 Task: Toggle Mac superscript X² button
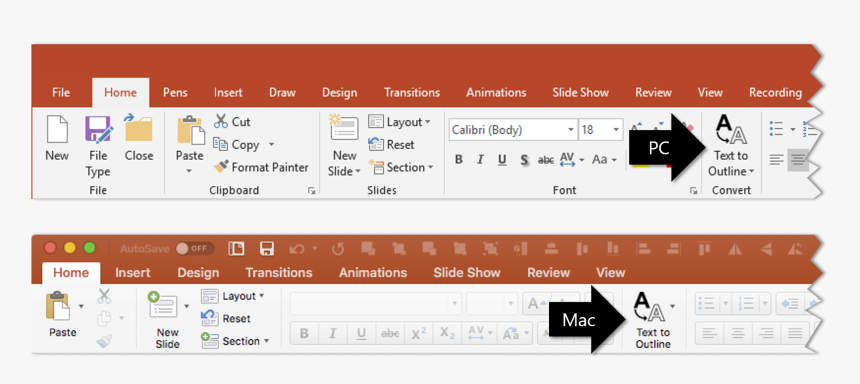(419, 333)
